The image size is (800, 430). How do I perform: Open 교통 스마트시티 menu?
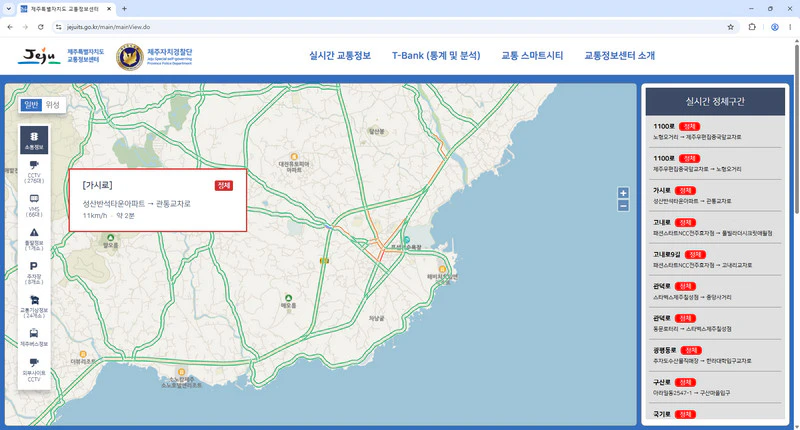click(x=532, y=56)
